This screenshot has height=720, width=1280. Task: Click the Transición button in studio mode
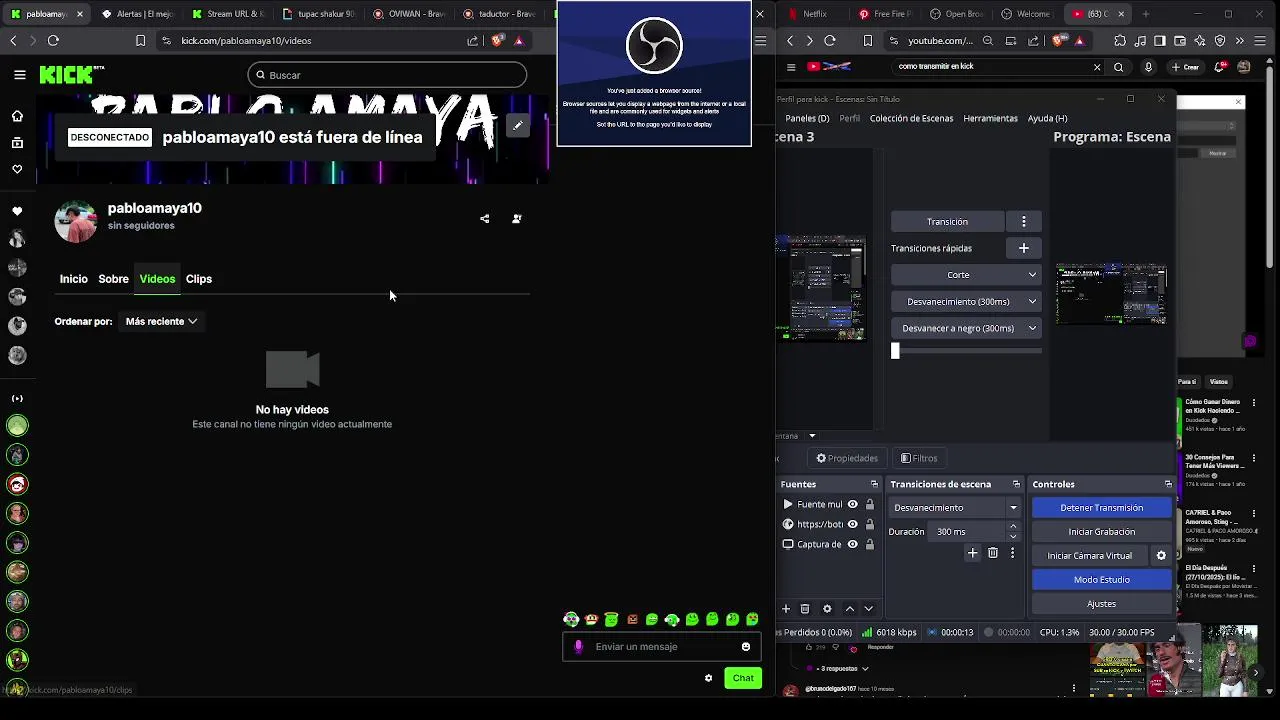point(947,222)
